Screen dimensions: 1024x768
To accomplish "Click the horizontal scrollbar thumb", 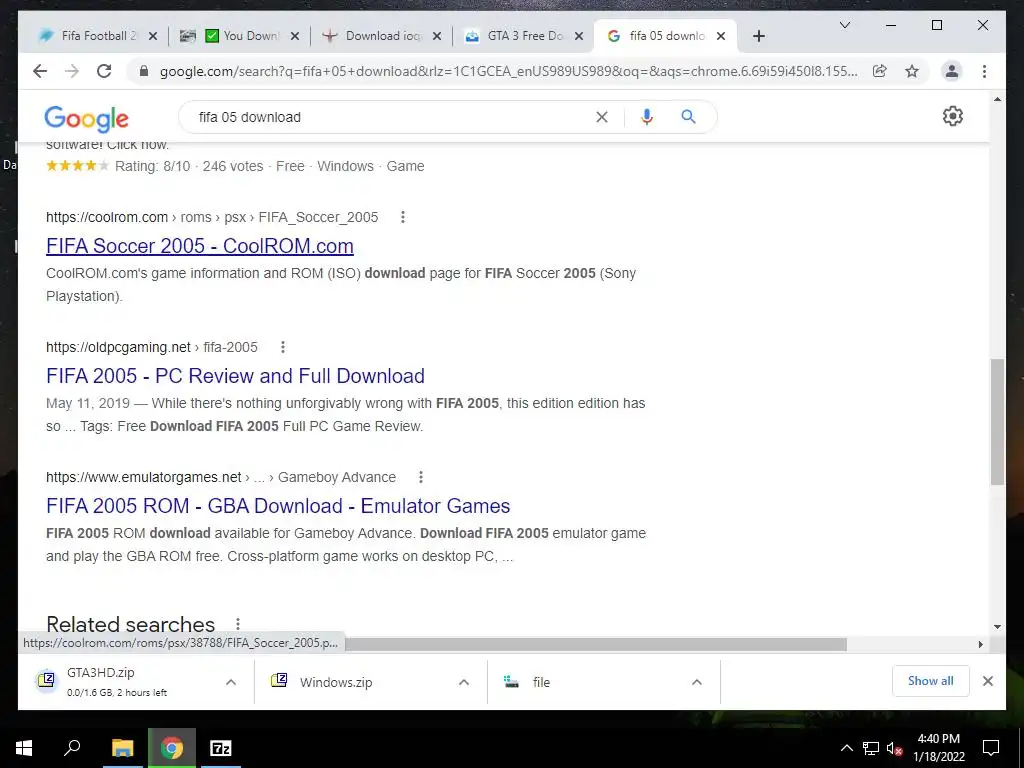I will click(596, 645).
